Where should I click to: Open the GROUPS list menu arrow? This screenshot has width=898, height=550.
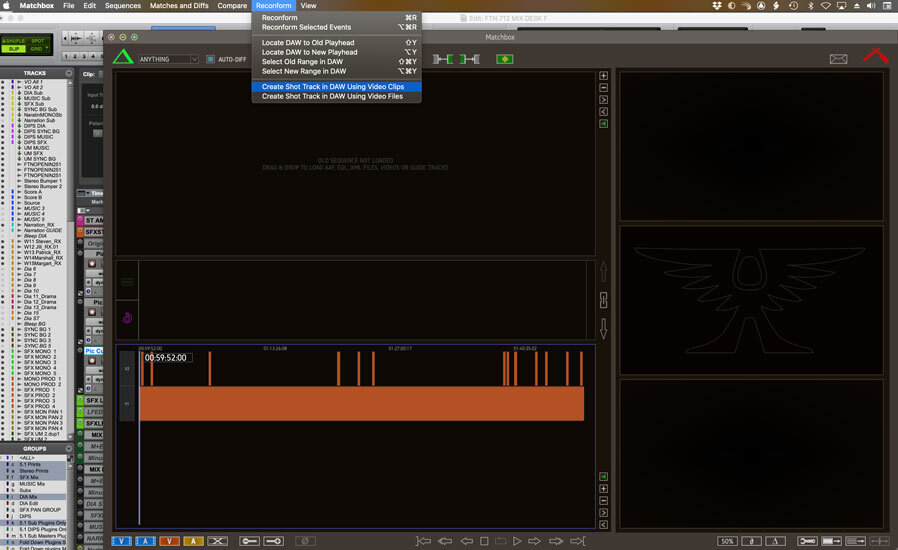coord(69,449)
